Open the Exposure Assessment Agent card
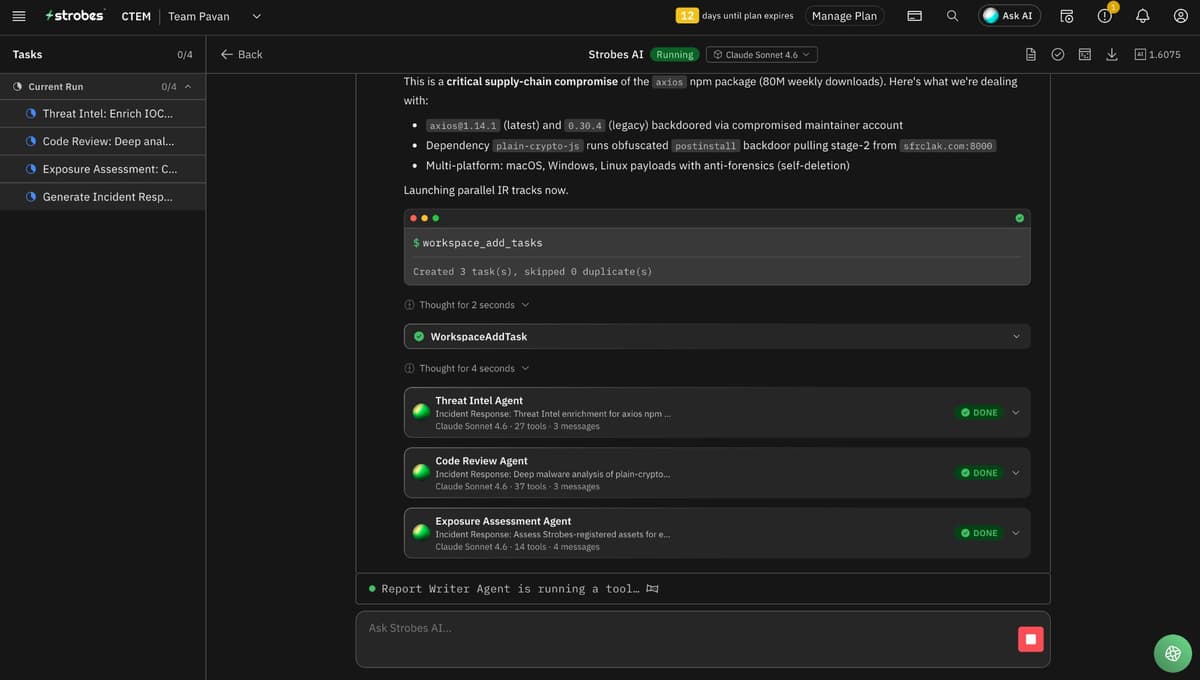Screen dimensions: 1200x680 [717, 533]
